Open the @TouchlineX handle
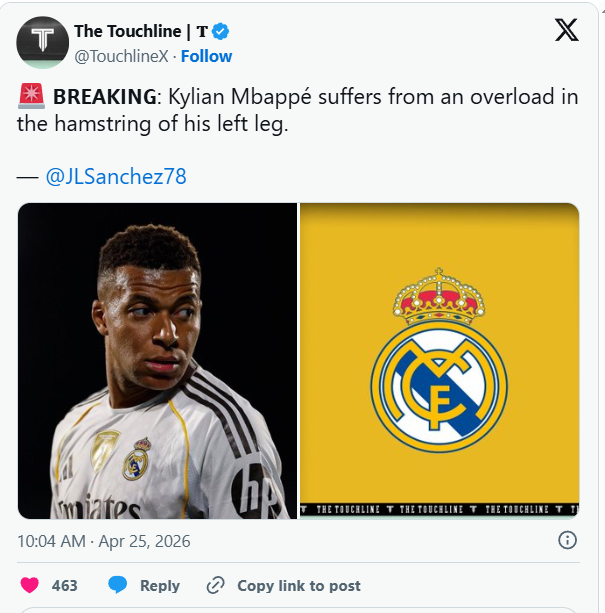Screen dimensions: 605x613 122,56
